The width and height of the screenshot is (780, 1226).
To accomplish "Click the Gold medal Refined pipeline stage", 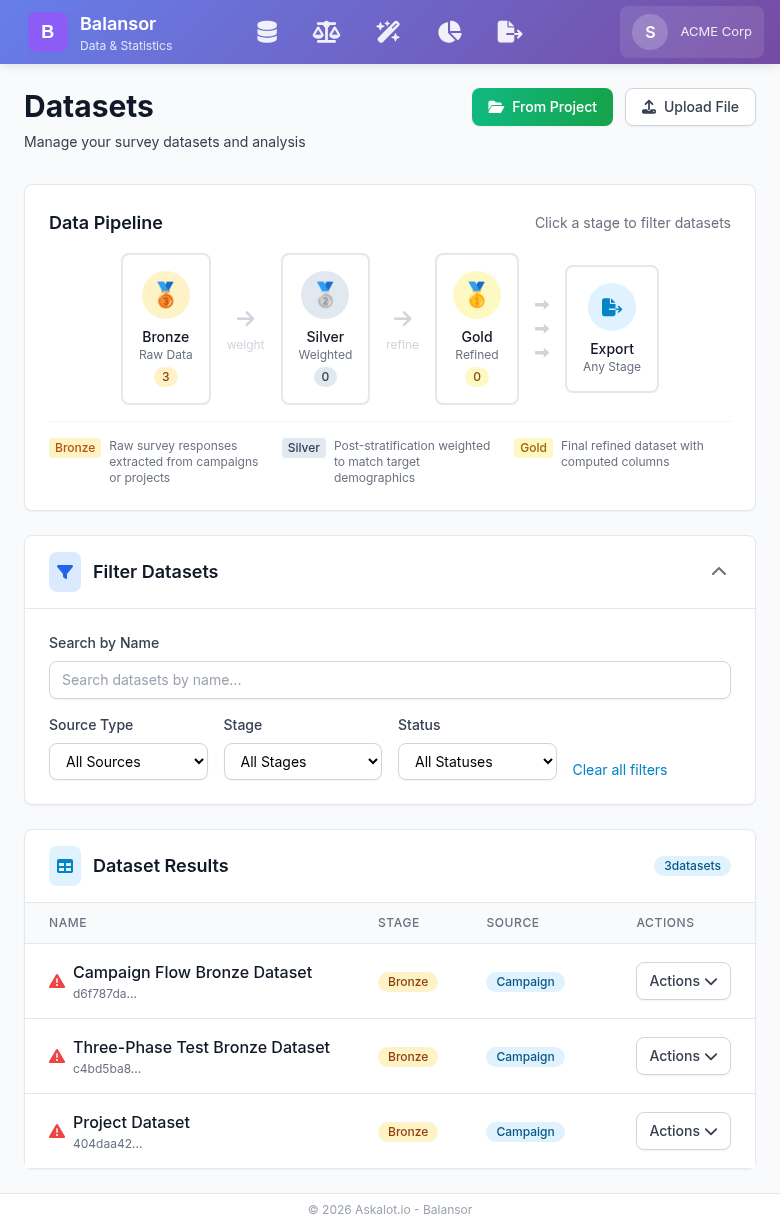I will [x=477, y=328].
